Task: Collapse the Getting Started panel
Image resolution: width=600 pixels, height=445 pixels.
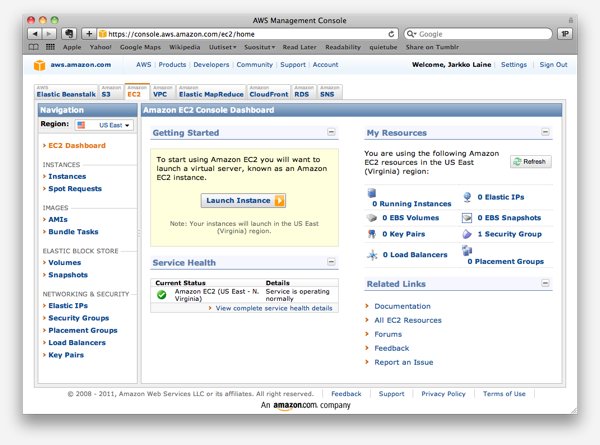Action: tap(331, 133)
